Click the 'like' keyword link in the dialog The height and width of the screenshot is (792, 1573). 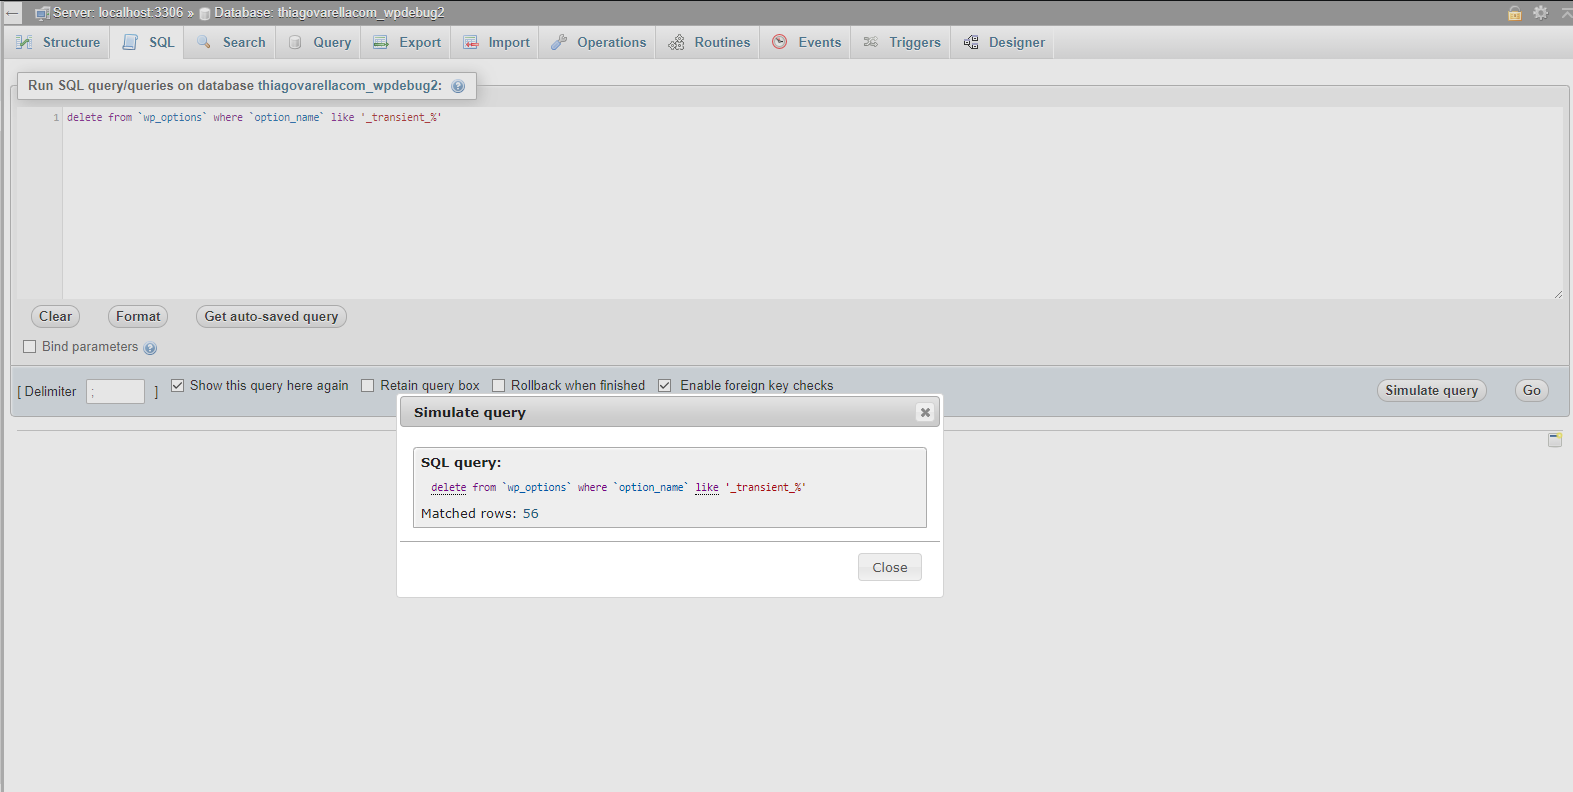tap(707, 488)
